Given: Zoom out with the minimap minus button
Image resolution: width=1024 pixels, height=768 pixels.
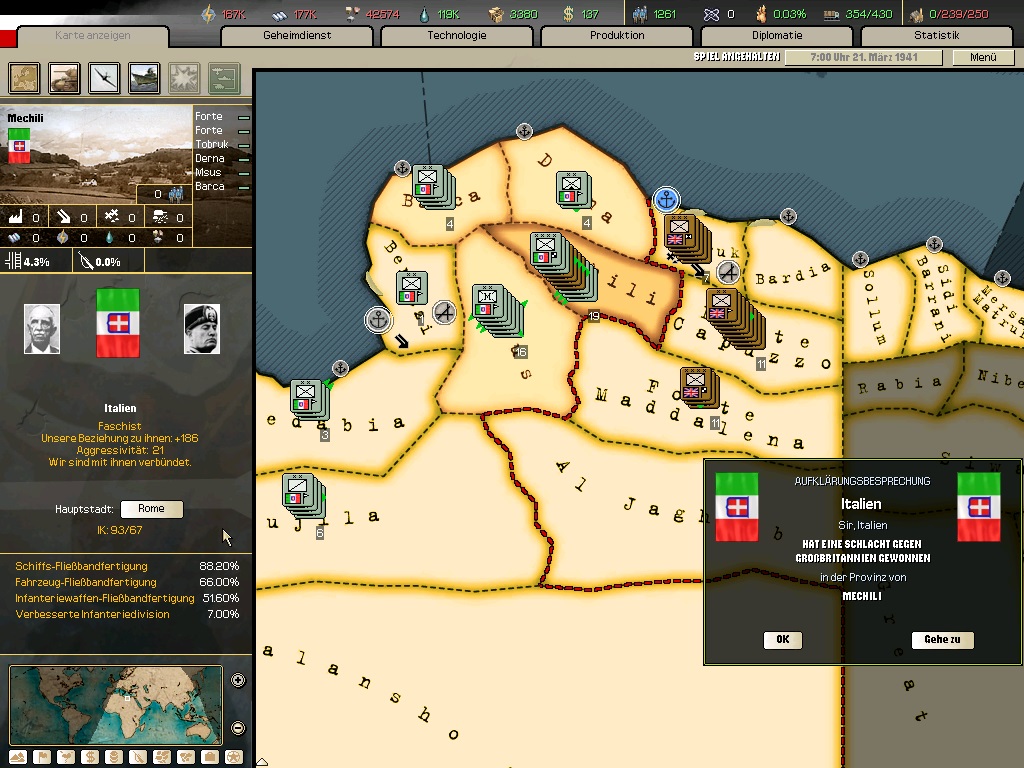Looking at the screenshot, I should pos(238,728).
